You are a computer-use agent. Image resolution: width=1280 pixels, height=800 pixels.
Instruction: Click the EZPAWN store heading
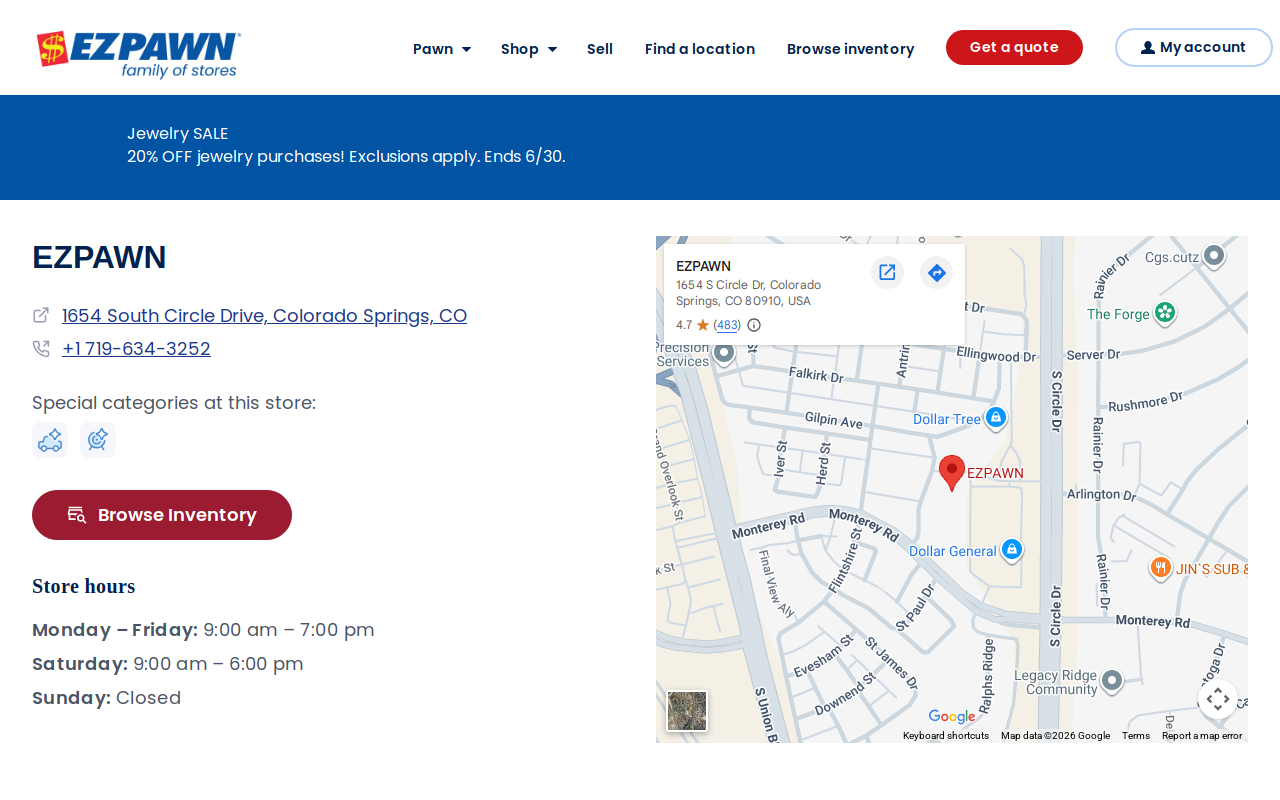coord(99,258)
